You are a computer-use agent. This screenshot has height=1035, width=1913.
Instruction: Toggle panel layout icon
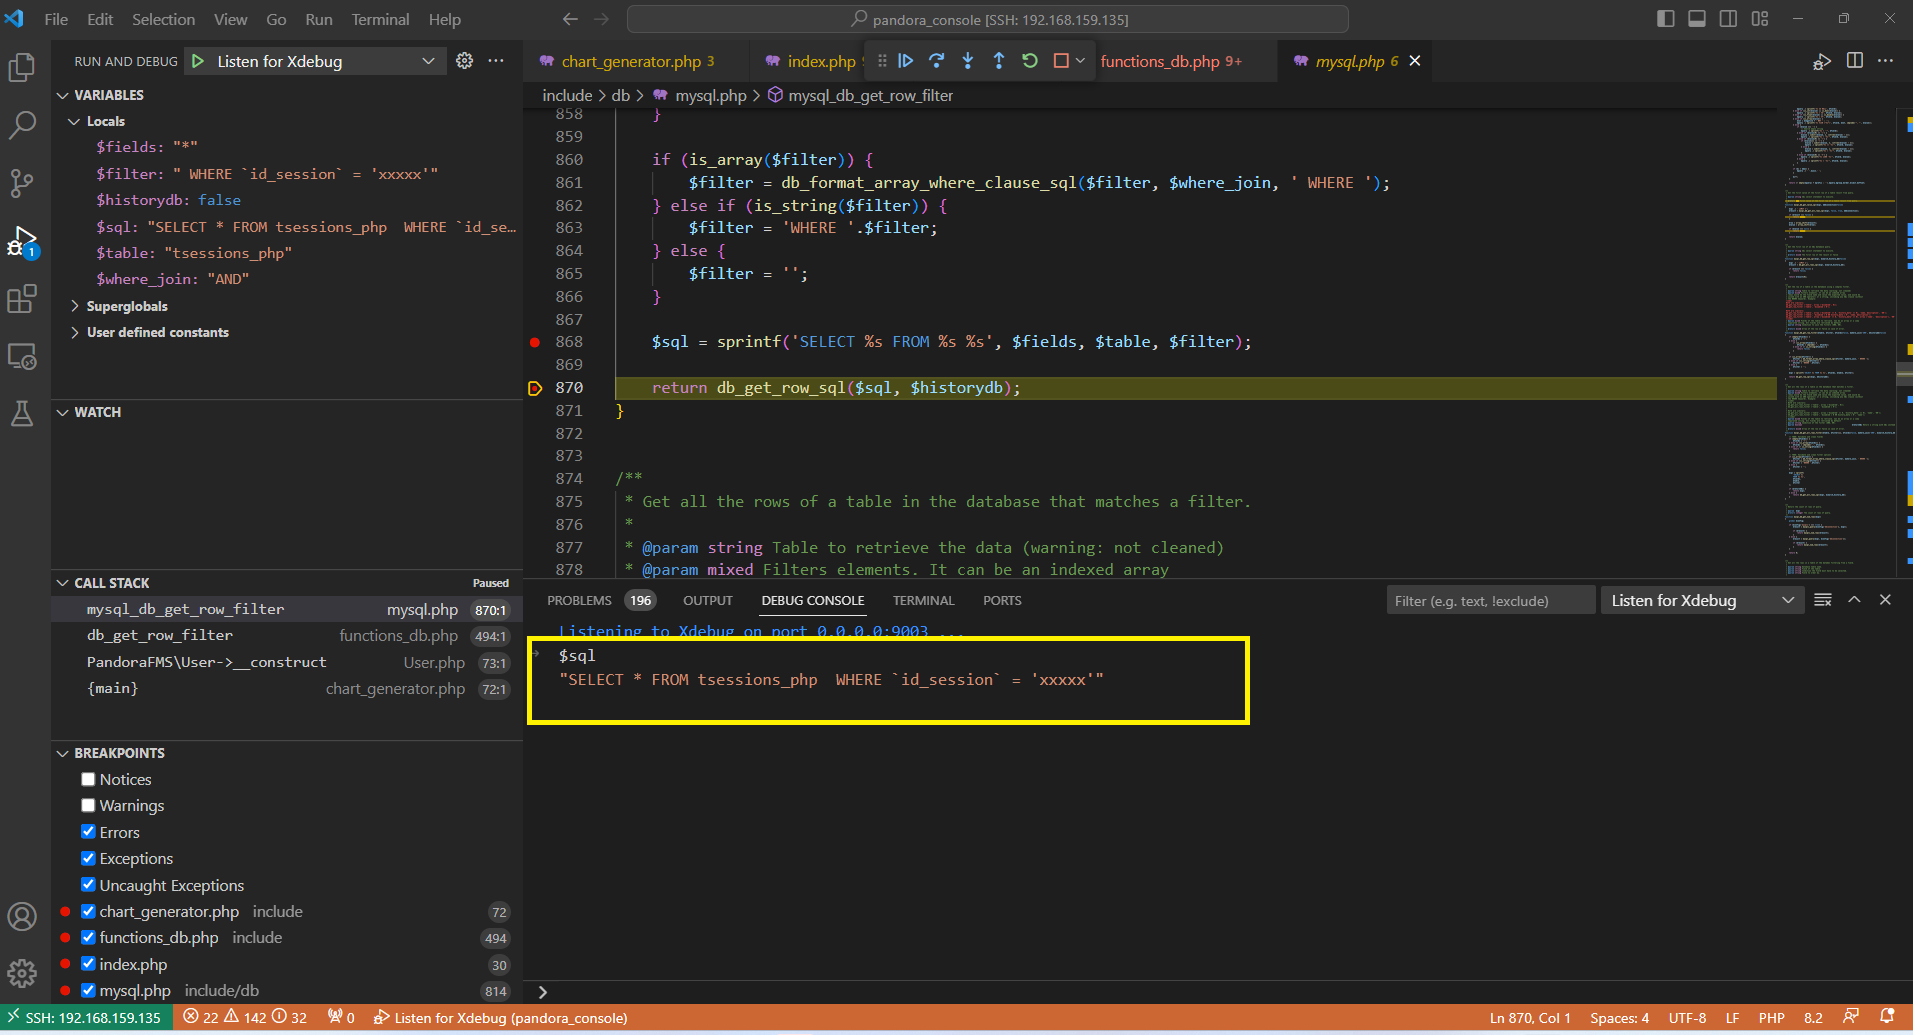point(1697,19)
